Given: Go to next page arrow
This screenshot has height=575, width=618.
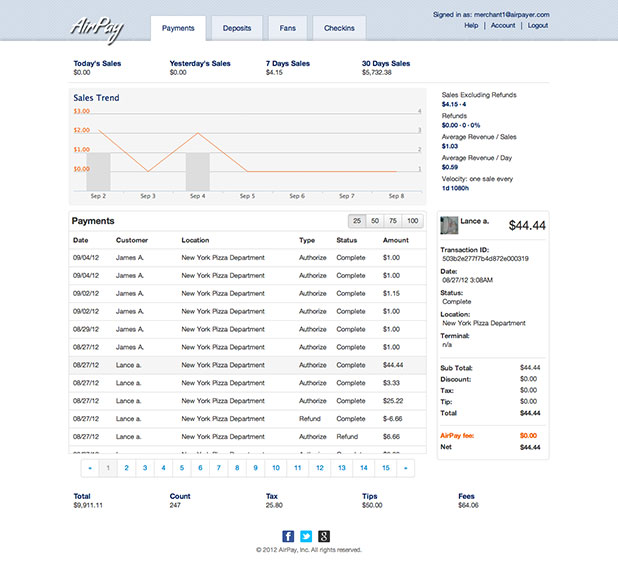Looking at the screenshot, I should pyautogui.click(x=406, y=468).
